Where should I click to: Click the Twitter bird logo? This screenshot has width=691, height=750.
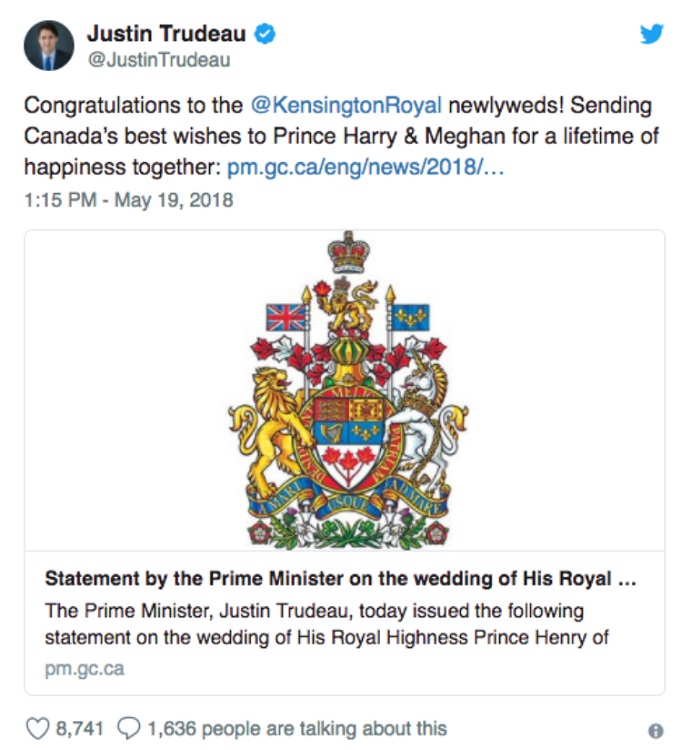point(652,34)
